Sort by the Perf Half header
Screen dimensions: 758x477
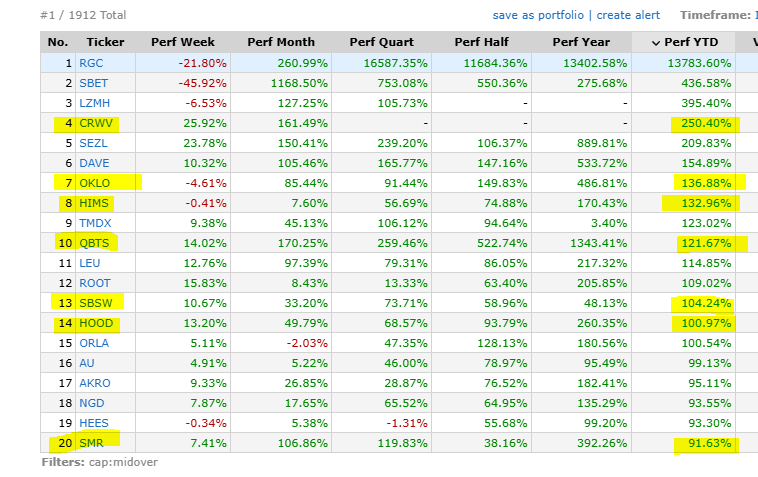click(x=481, y=42)
